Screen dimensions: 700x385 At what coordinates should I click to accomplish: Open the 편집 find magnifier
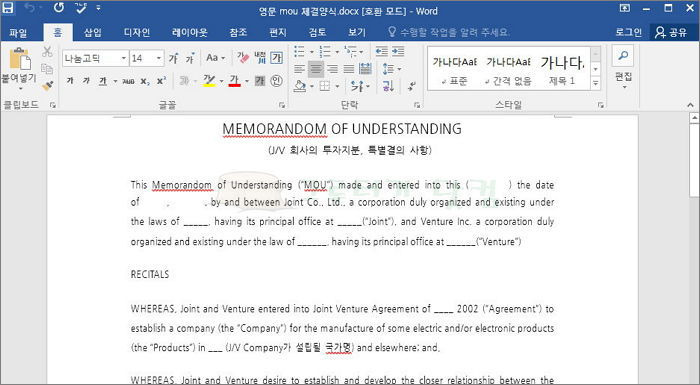623,55
